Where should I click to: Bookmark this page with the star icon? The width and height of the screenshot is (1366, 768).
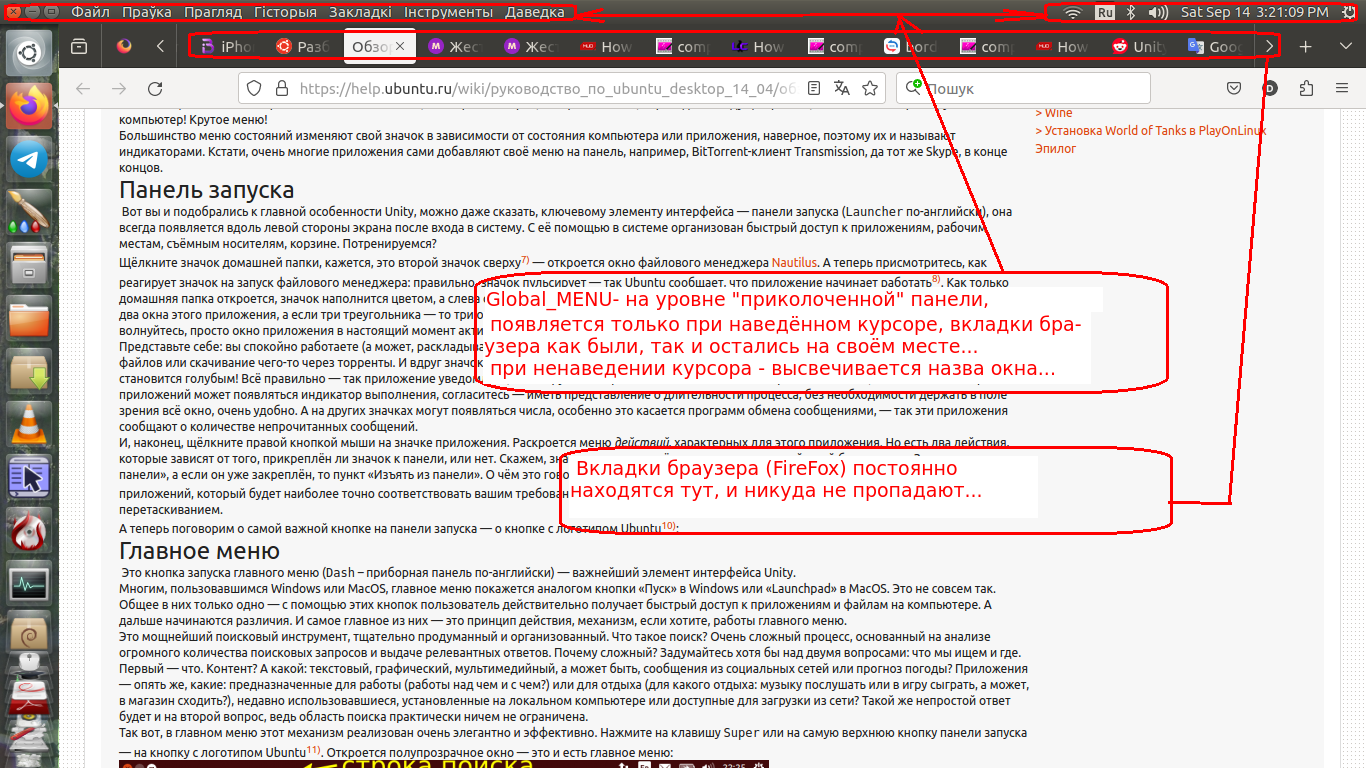[x=870, y=88]
